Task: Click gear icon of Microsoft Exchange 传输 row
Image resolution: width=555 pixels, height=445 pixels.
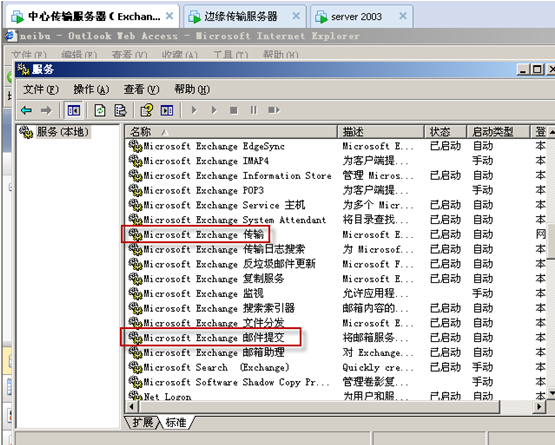Action: click(x=135, y=235)
